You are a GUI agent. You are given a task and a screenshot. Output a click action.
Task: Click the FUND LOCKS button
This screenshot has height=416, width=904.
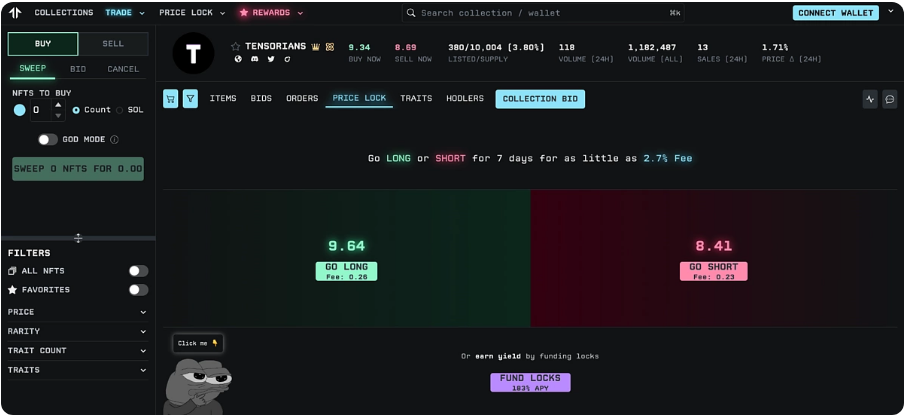(x=530, y=383)
